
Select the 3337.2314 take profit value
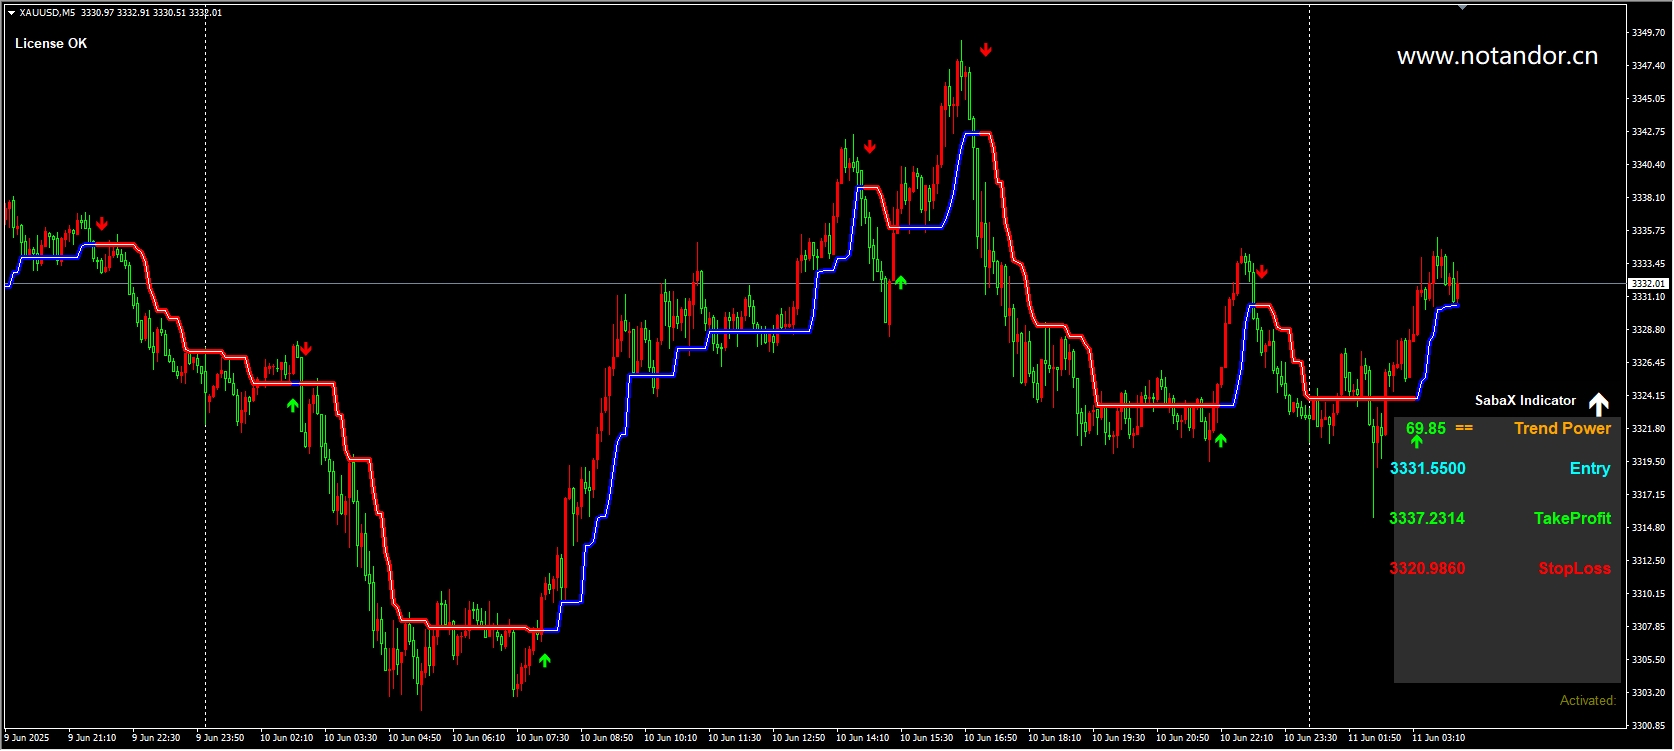point(1427,518)
